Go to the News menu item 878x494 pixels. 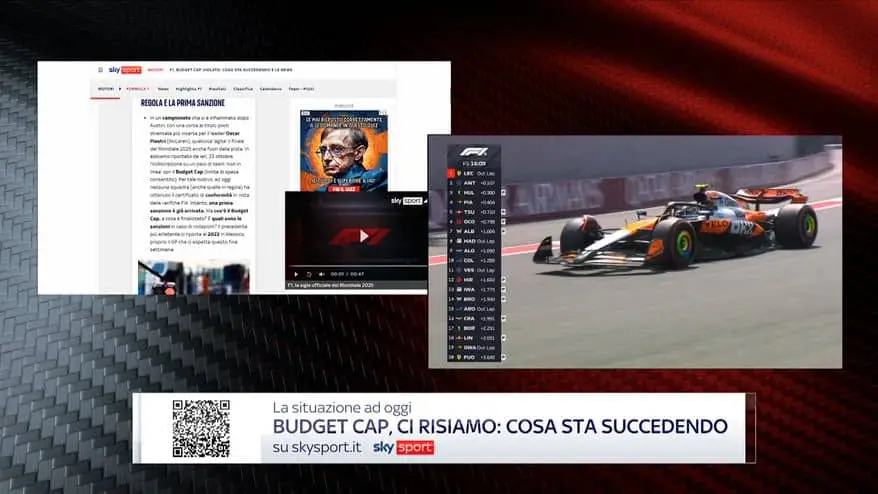162,89
